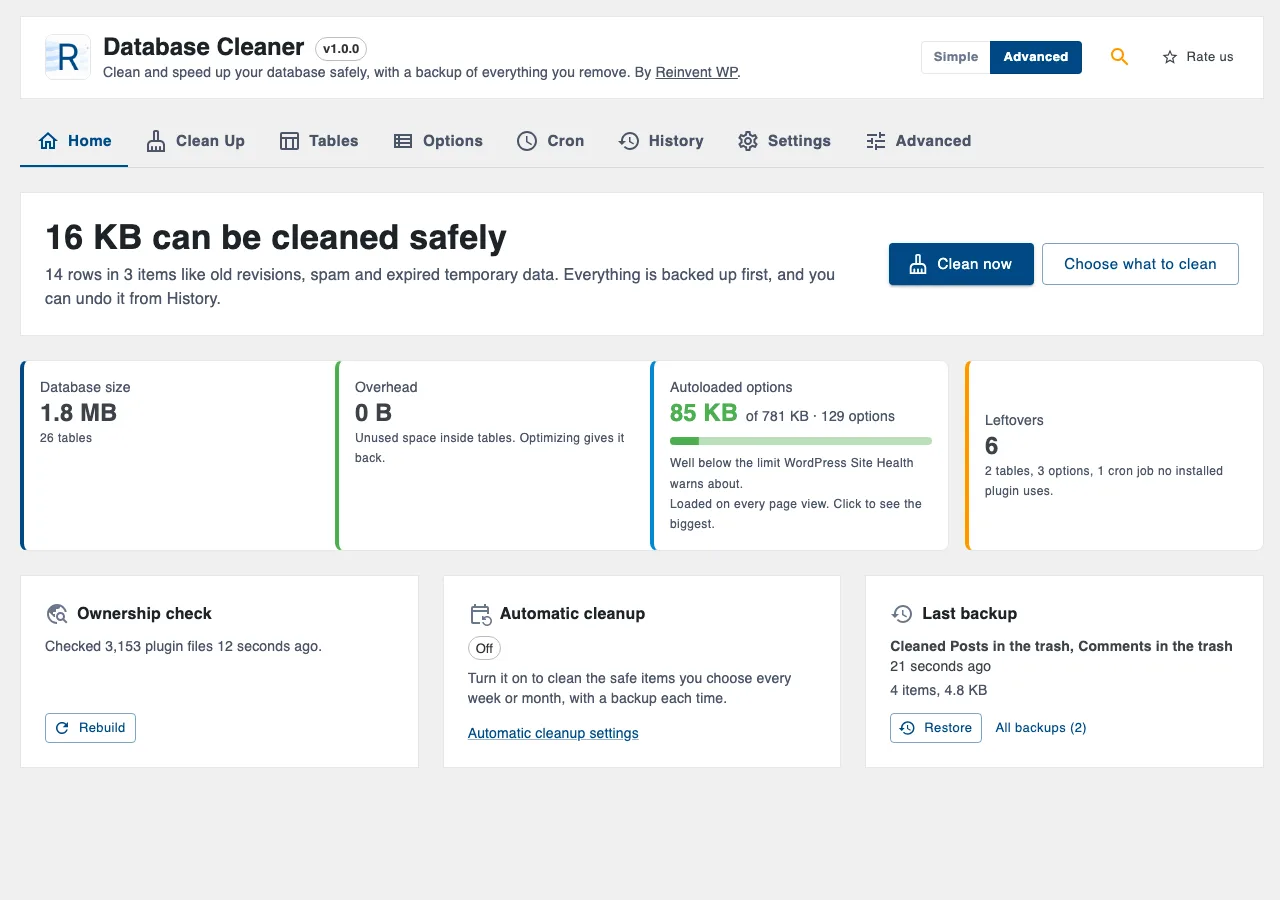This screenshot has width=1280, height=900.
Task: Click the Automatic cleanup Off status pill
Action: click(484, 648)
